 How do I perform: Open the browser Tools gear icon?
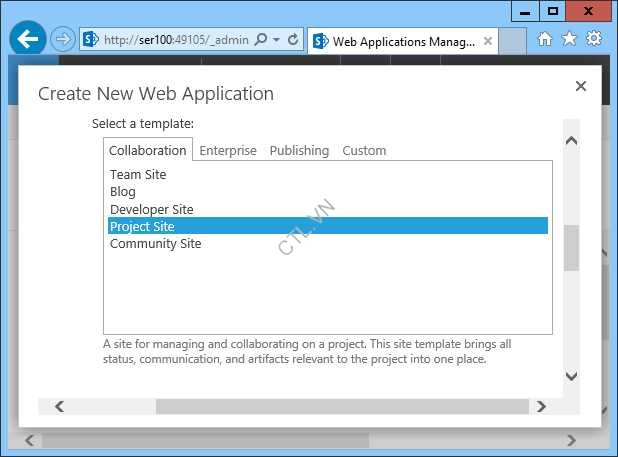point(594,39)
